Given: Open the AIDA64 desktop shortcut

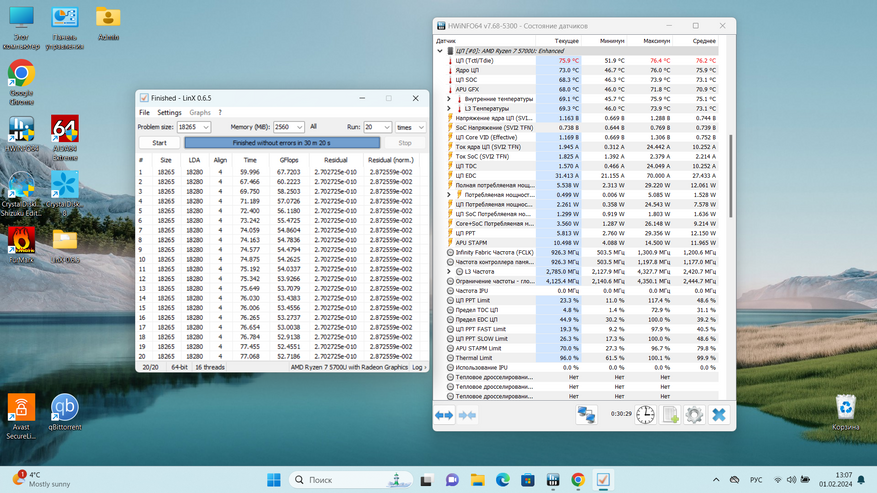Looking at the screenshot, I should point(65,130).
